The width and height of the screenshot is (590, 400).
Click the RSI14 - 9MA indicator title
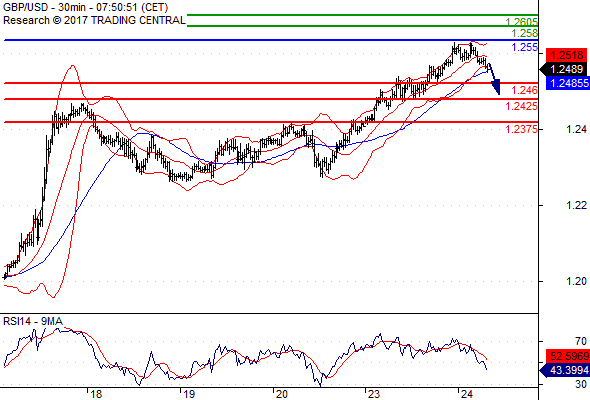(33, 321)
